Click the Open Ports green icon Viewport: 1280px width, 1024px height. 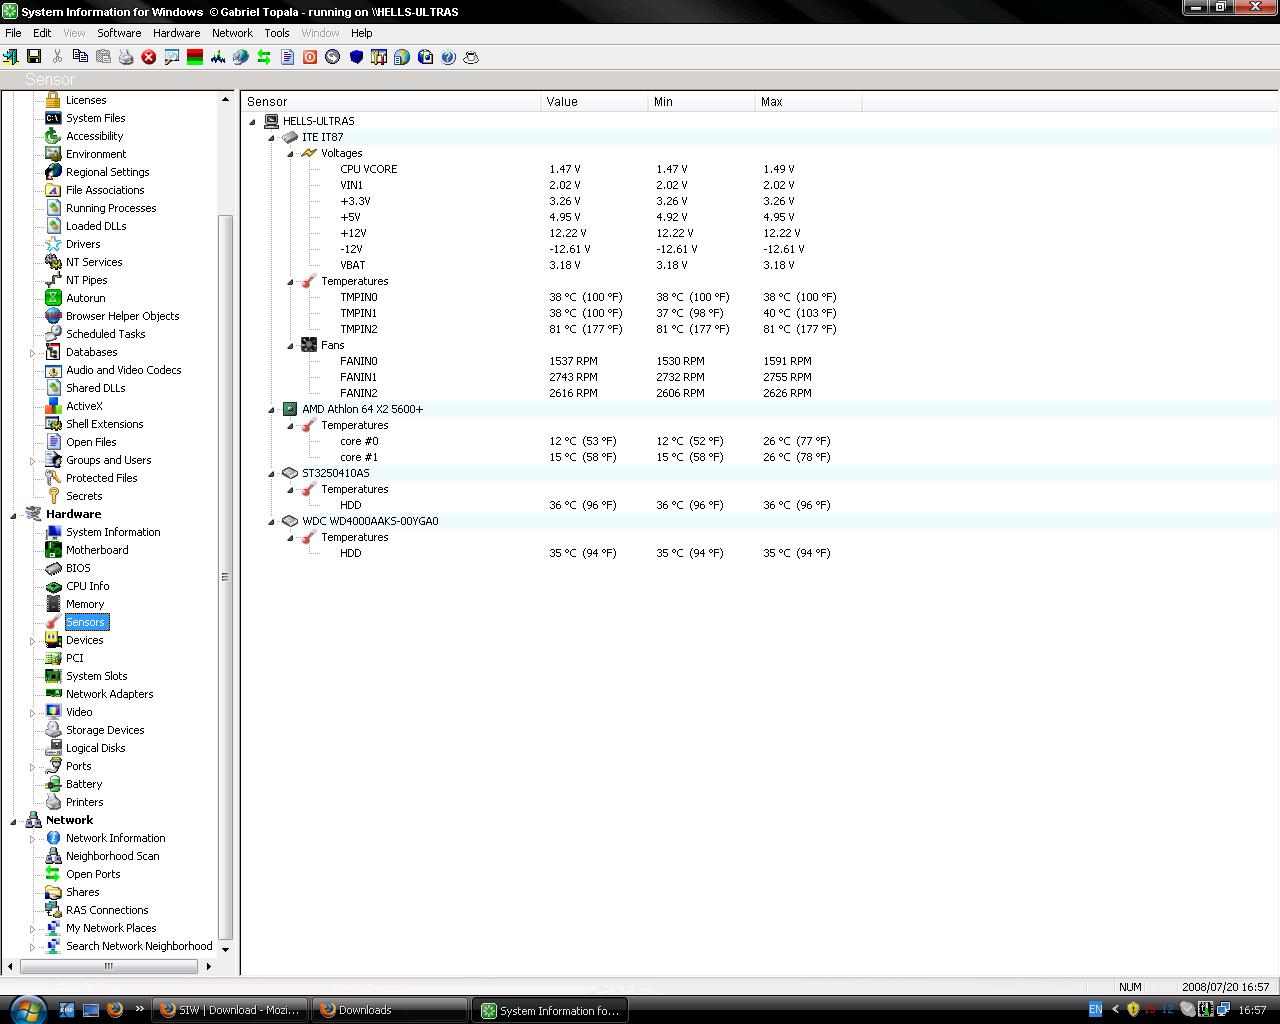coord(53,874)
